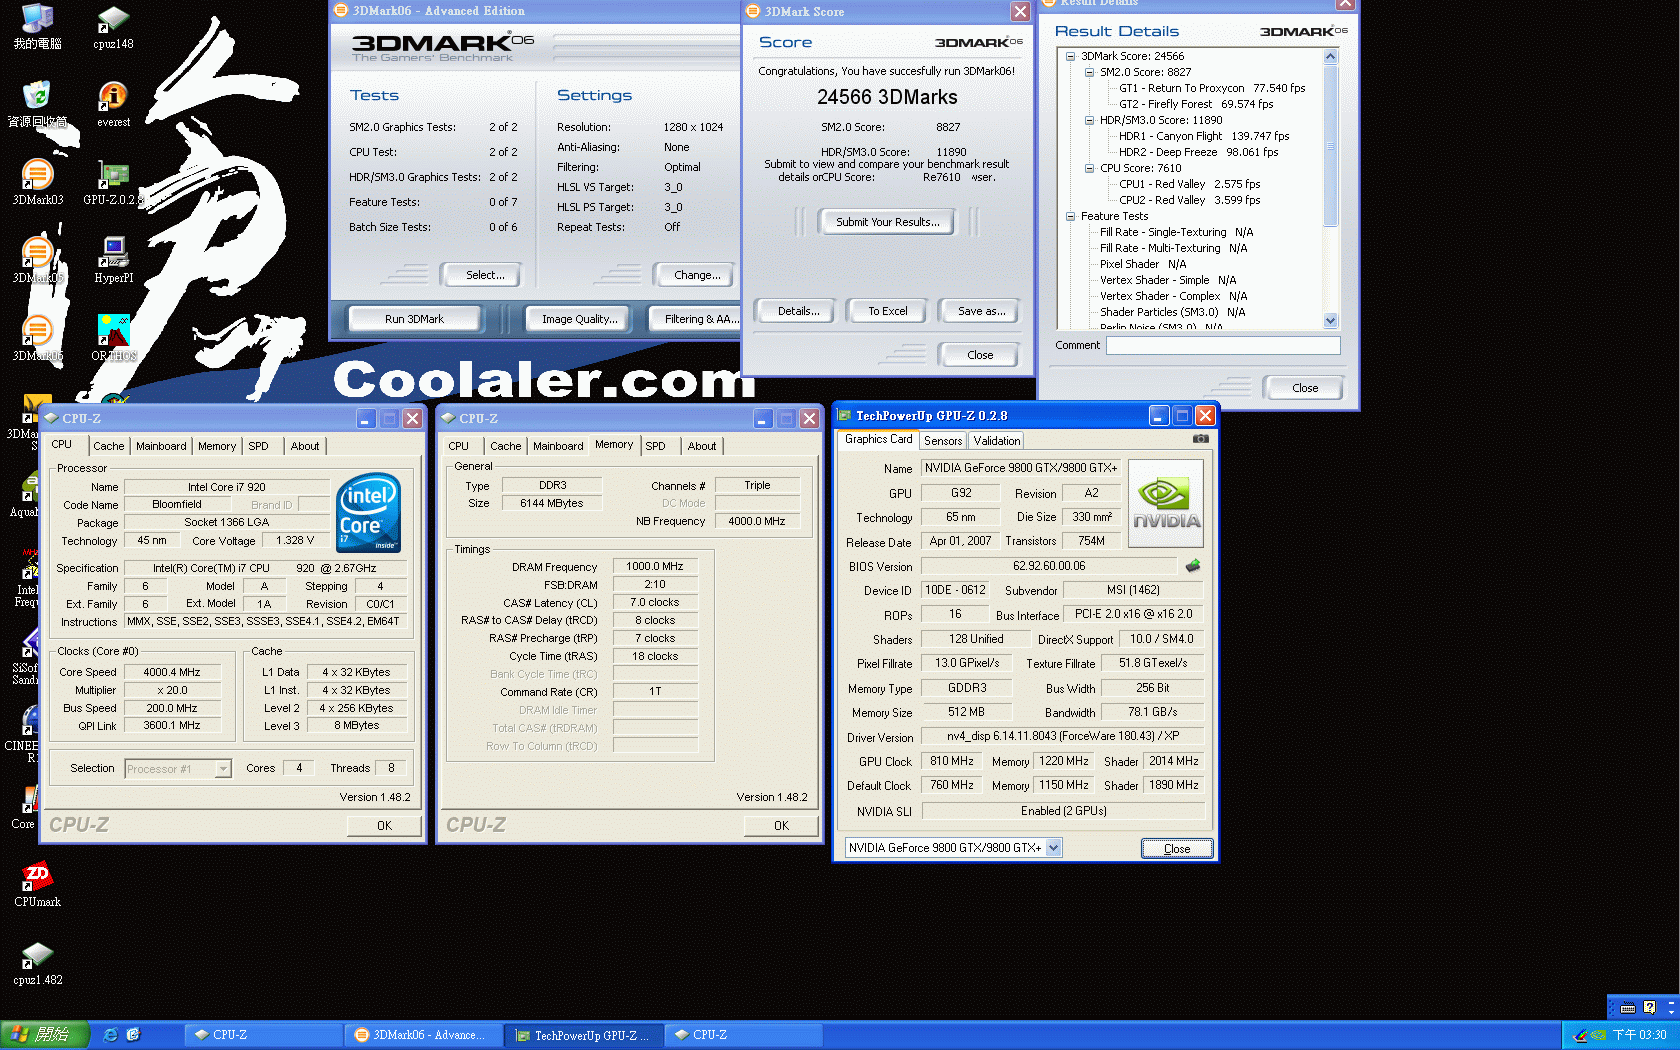Viewport: 1680px width, 1050px height.
Task: Switch to Mainboard tab in left CPU-Z window
Action: (161, 446)
